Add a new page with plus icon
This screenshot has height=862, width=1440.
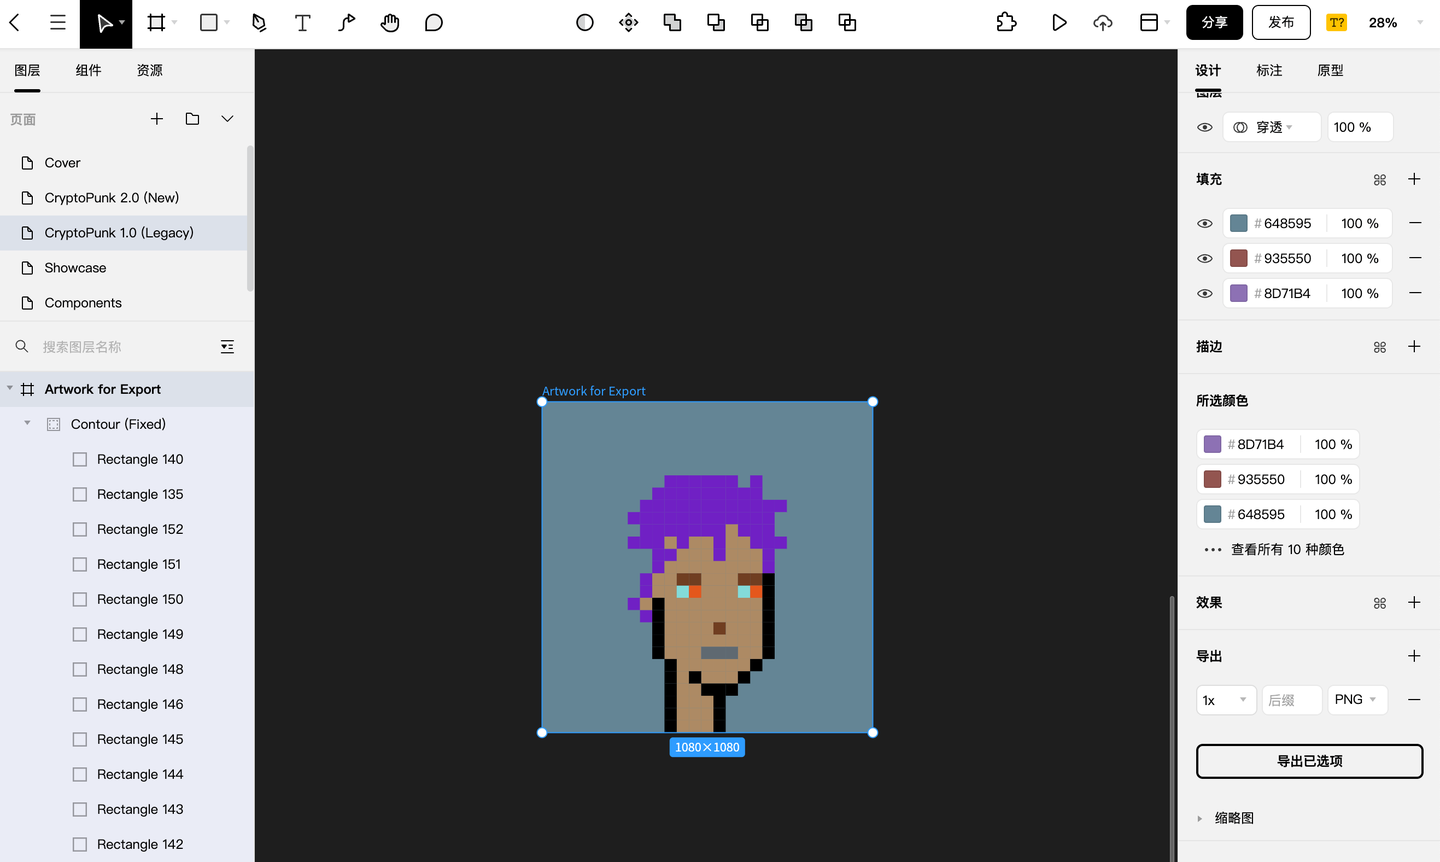click(157, 119)
